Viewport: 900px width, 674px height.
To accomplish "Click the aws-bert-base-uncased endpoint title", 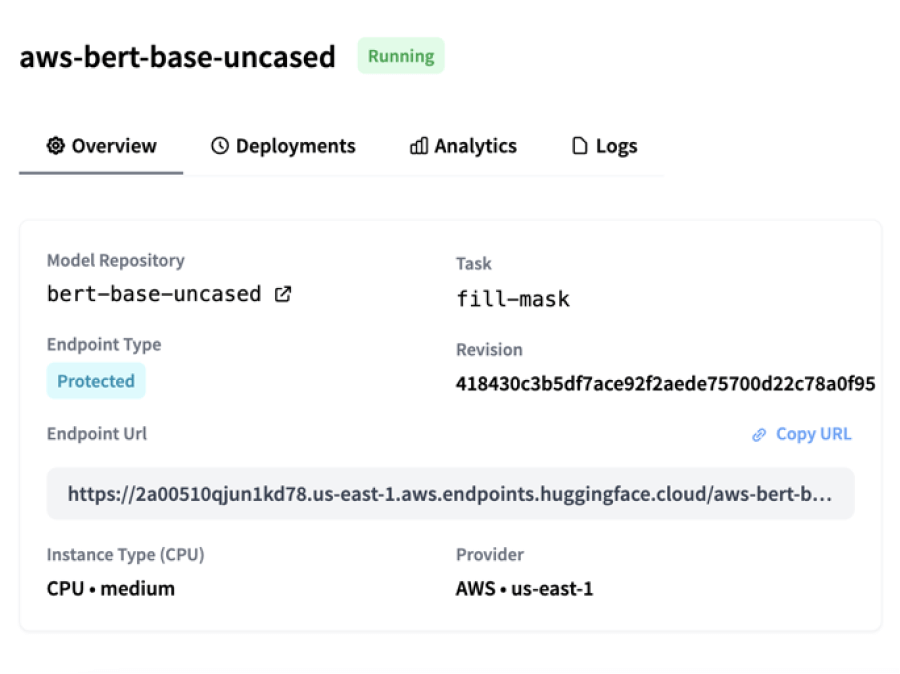I will click(177, 57).
